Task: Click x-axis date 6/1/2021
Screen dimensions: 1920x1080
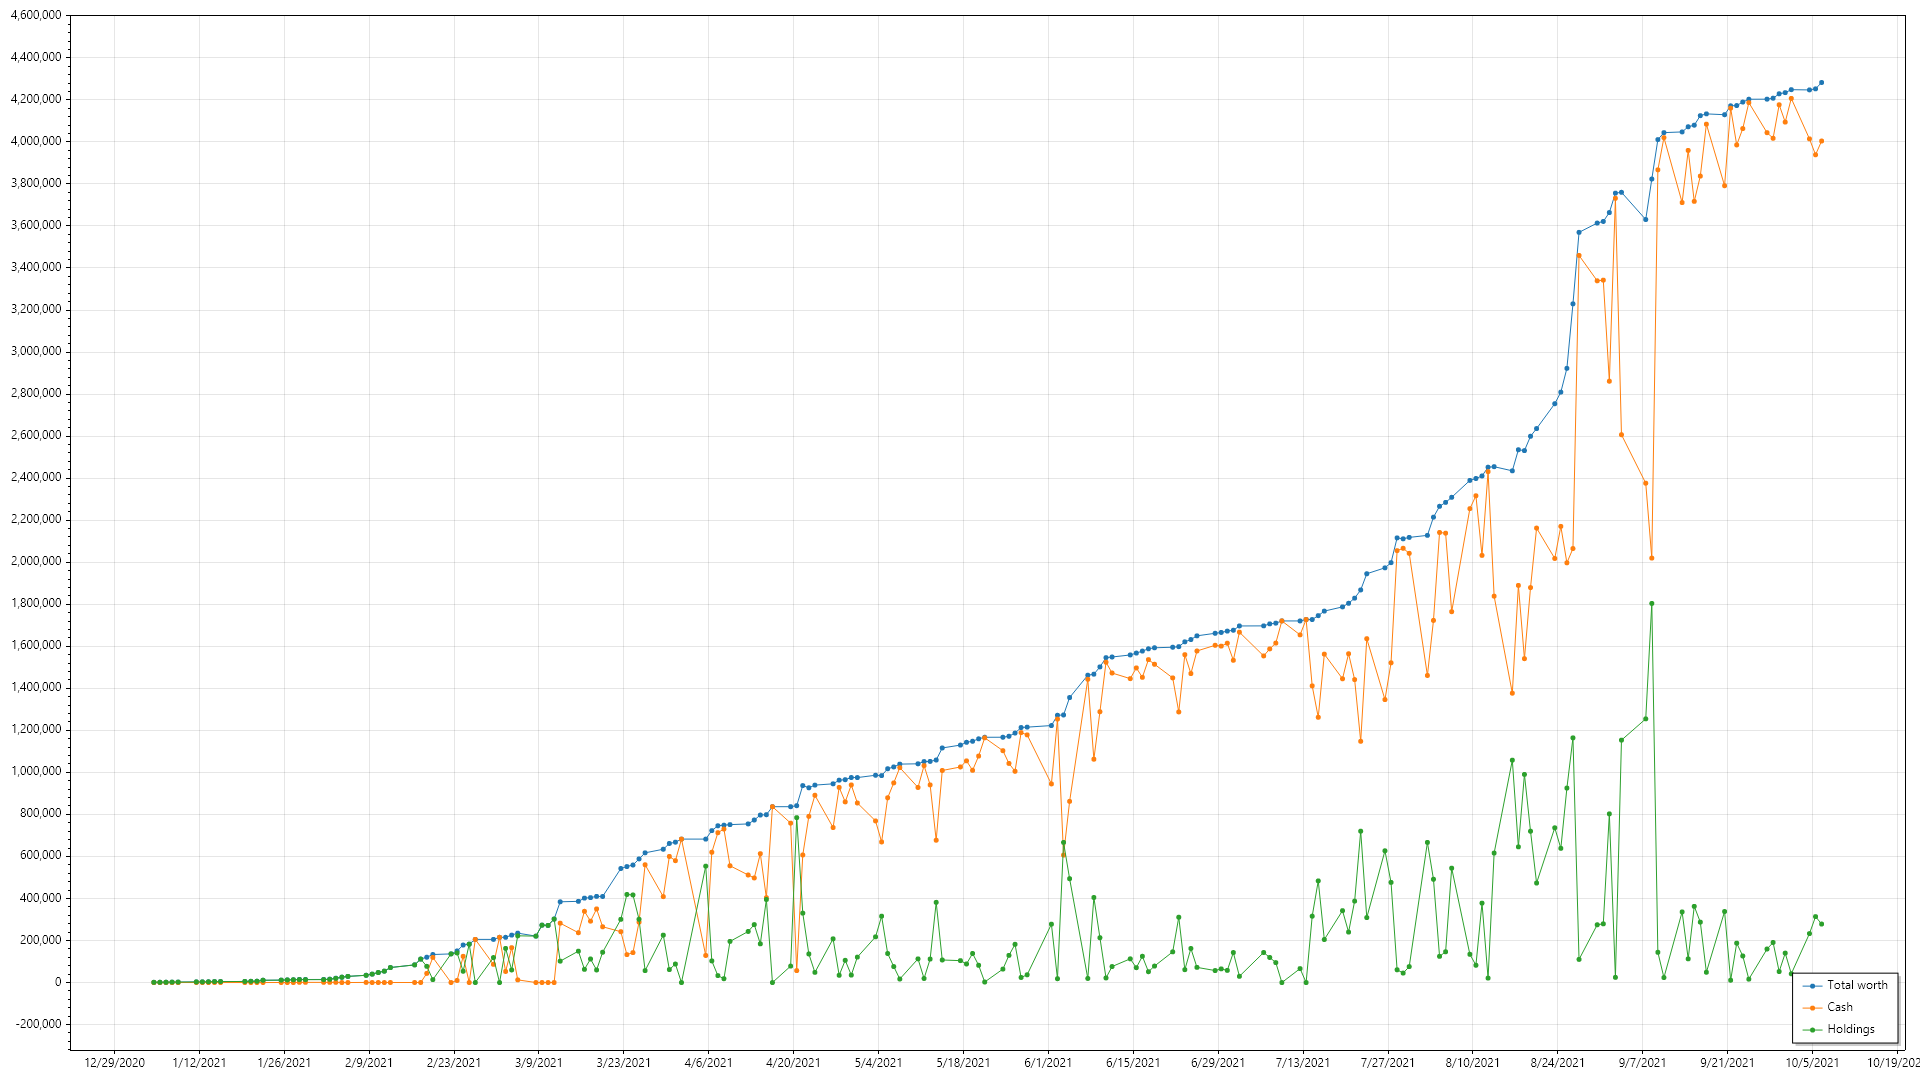Action: (x=1048, y=1063)
